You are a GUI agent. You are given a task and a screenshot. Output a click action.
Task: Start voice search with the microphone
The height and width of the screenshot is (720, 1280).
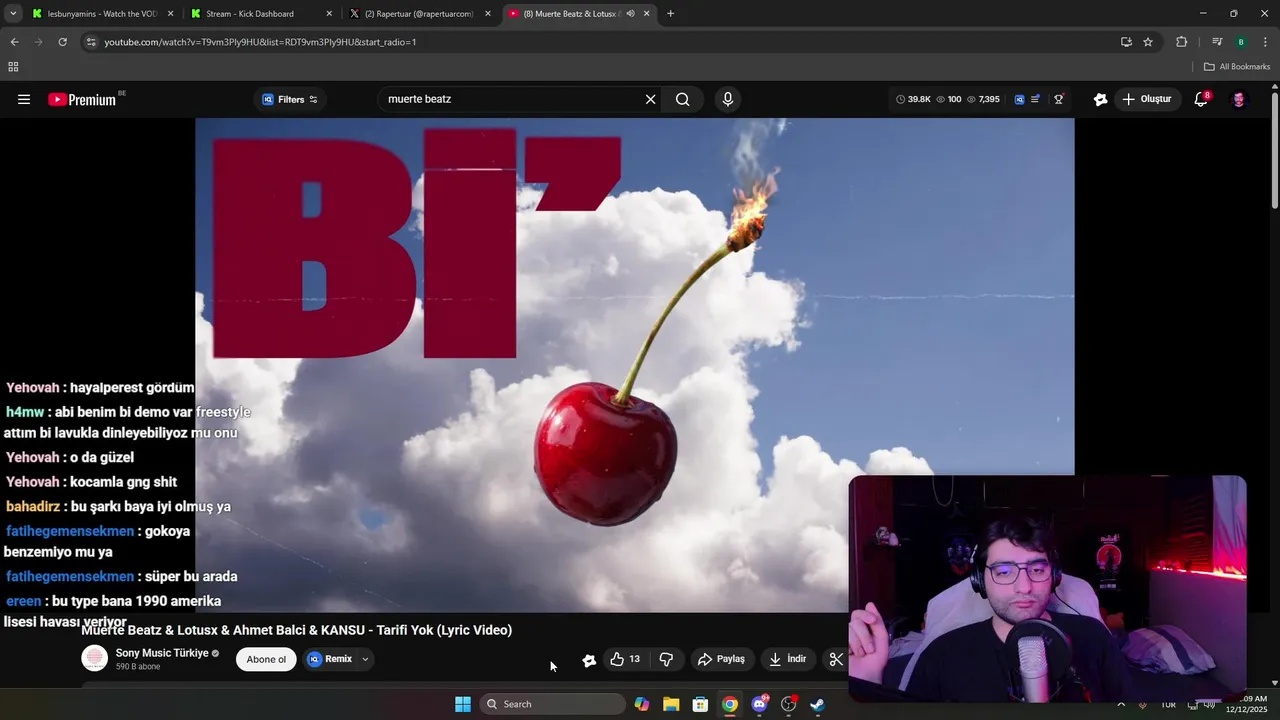tap(727, 99)
